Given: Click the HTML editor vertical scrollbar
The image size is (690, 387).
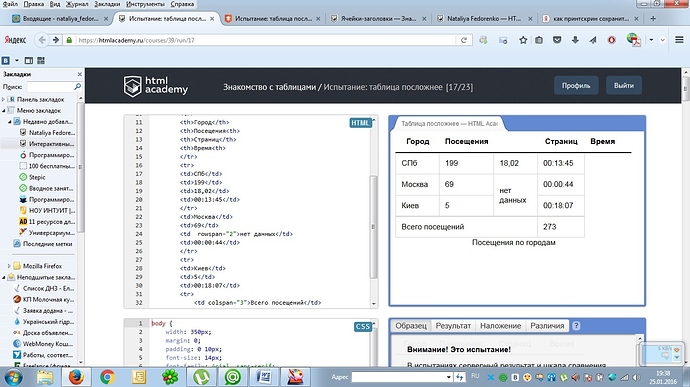Looking at the screenshot, I should coord(374,226).
